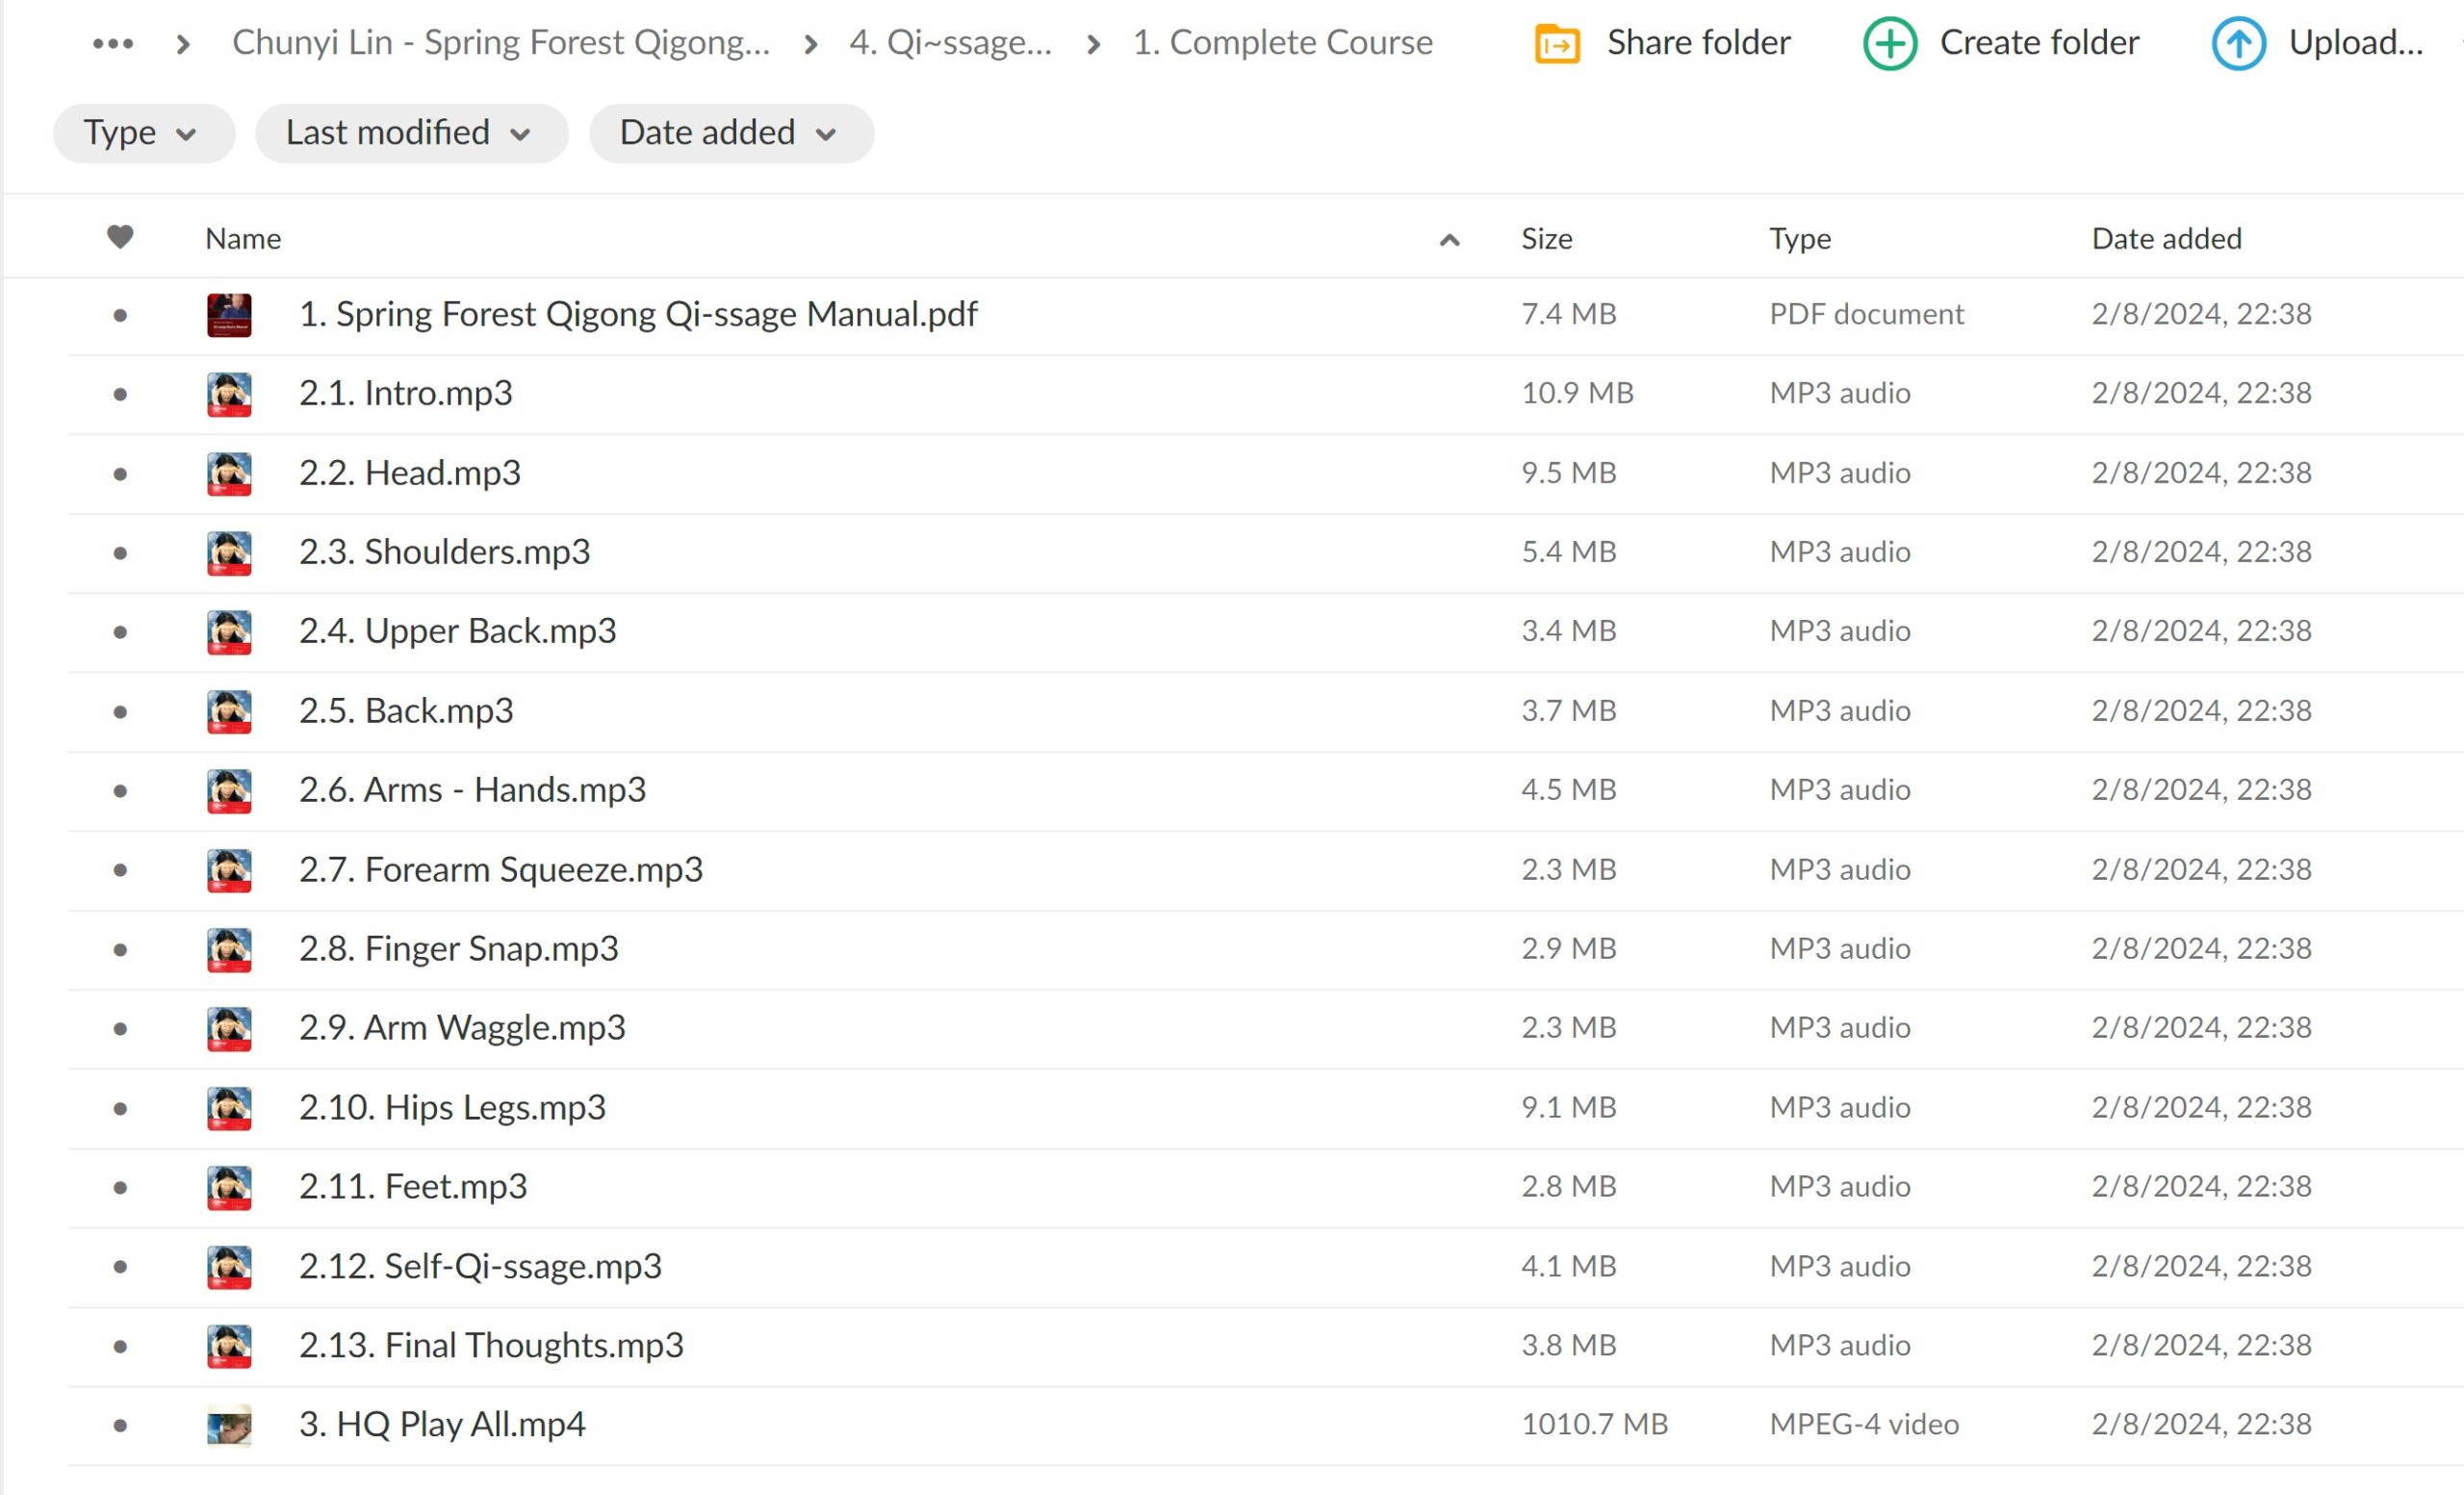Select file name 2.1. Intro.mp3
The width and height of the screenshot is (2464, 1495).
pyautogui.click(x=405, y=394)
